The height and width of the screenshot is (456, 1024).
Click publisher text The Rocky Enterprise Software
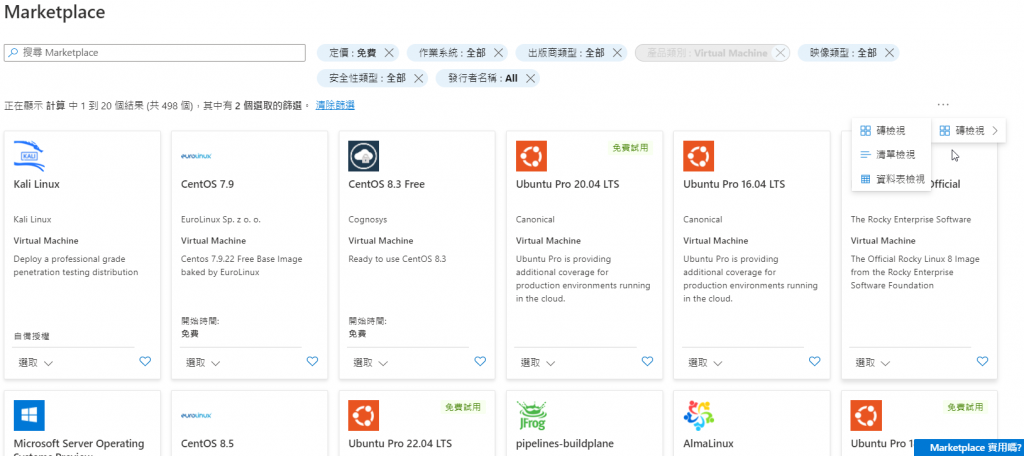(910, 220)
